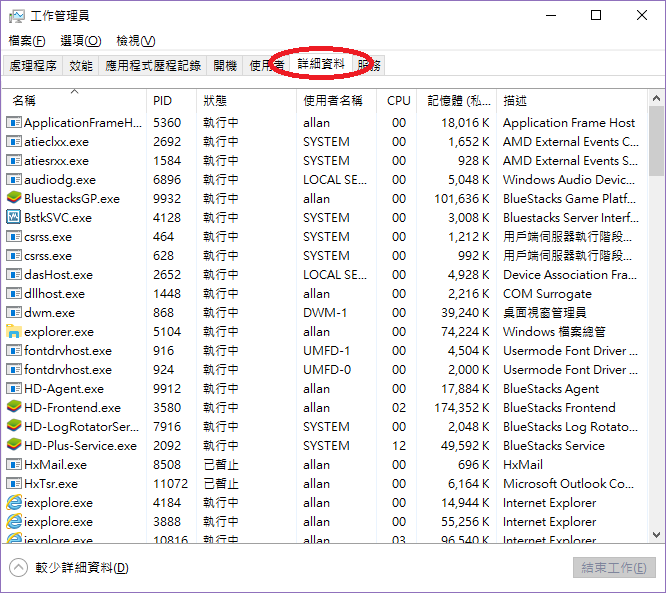Screen dimensions: 666x593
Task: Sort by the 名稱 column header
Action: pos(74,101)
